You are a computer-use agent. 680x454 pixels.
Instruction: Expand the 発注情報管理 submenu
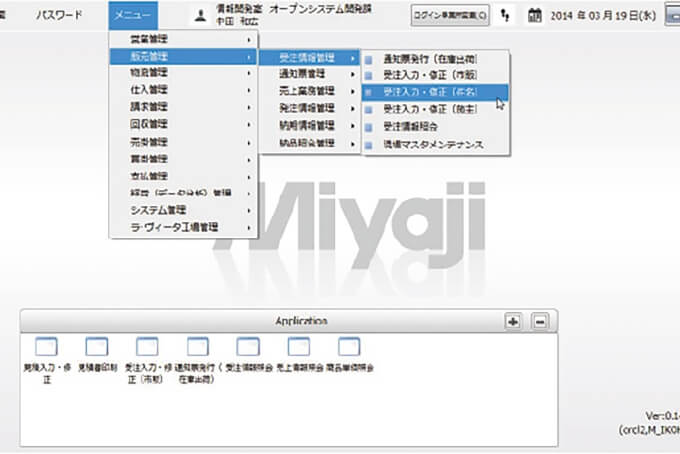tap(310, 108)
